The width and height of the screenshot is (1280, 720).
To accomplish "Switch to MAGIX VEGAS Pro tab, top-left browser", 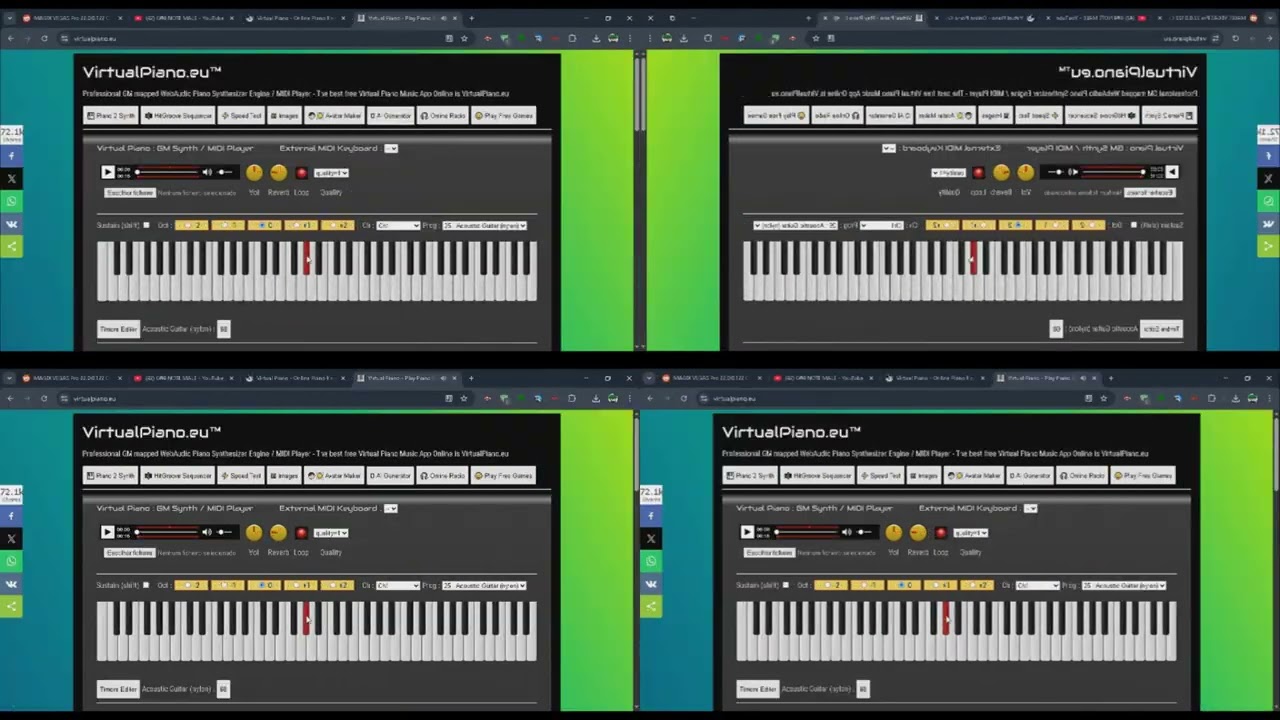I will point(70,17).
